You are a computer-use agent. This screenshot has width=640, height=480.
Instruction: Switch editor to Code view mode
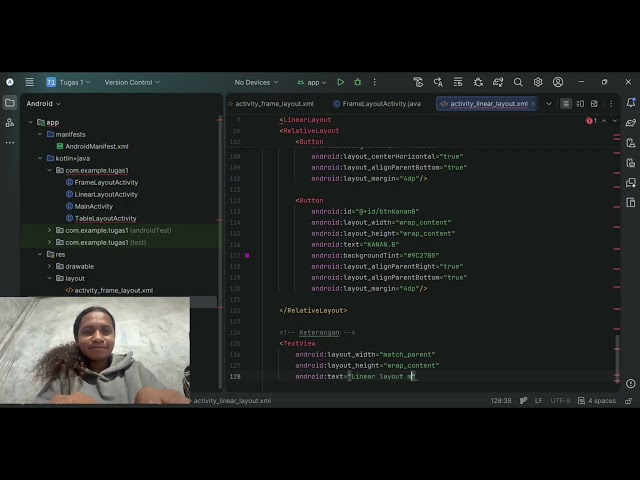(x=566, y=104)
